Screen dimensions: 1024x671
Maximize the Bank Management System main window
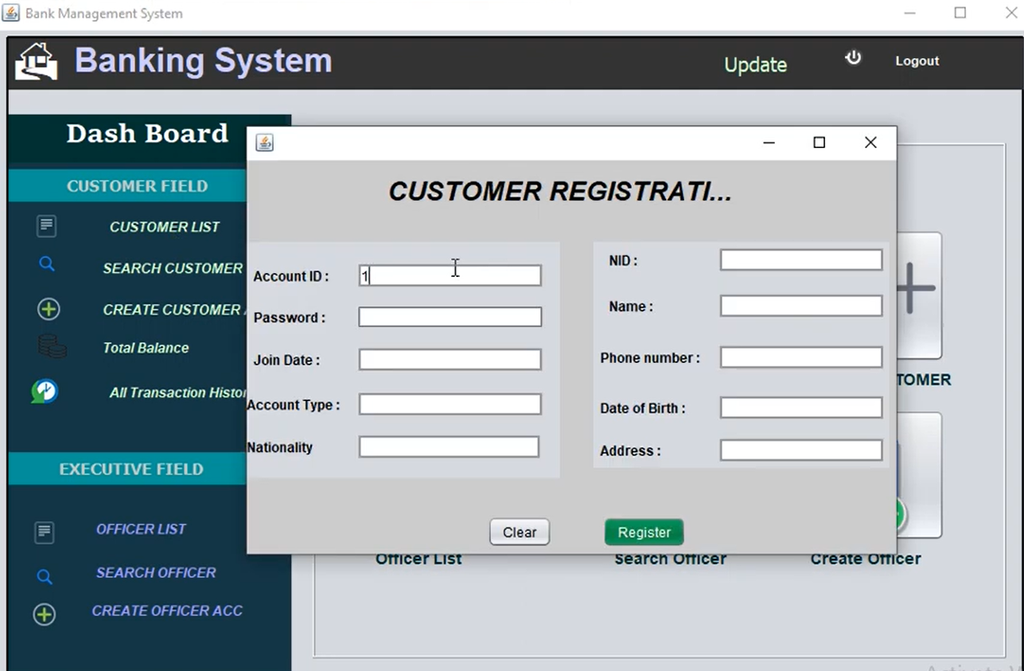coord(960,12)
